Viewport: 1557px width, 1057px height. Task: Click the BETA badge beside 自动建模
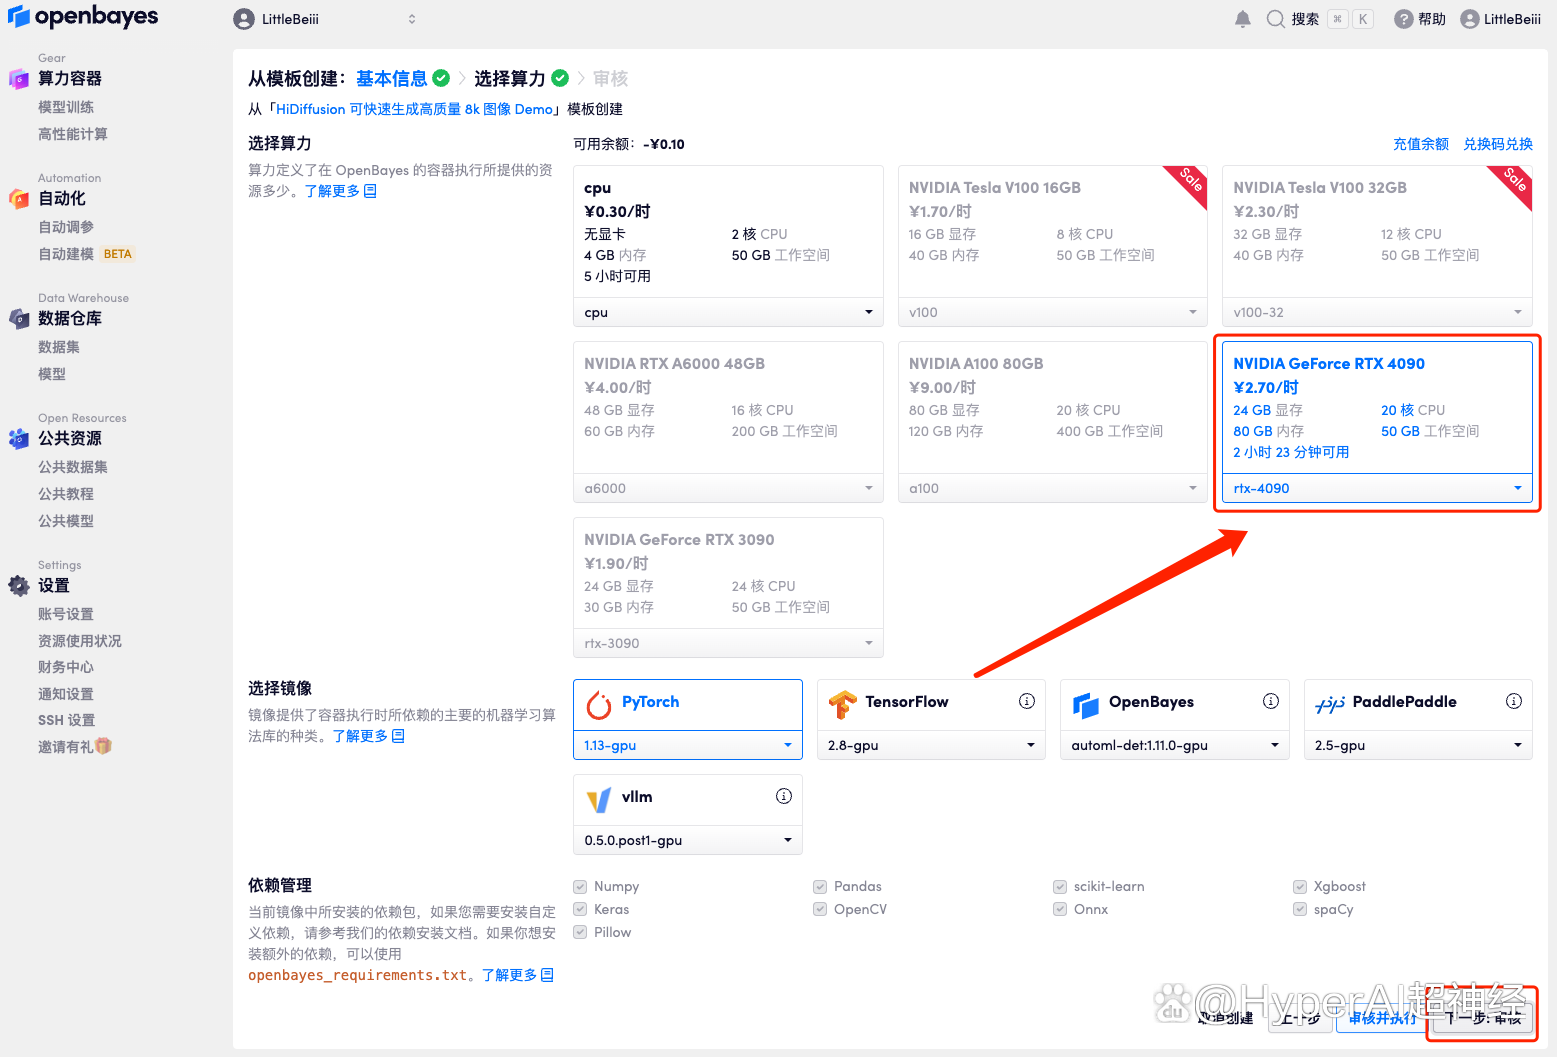(117, 254)
